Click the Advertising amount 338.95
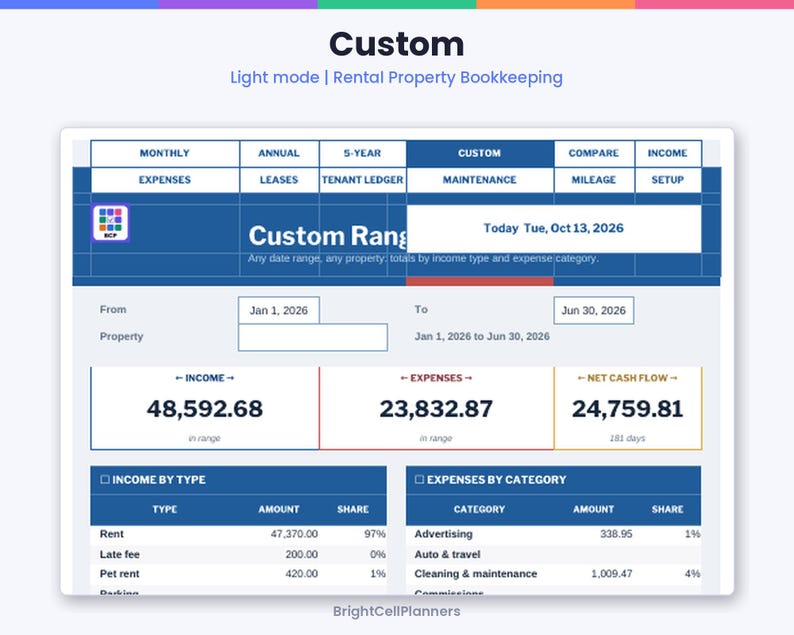 pyautogui.click(x=616, y=534)
